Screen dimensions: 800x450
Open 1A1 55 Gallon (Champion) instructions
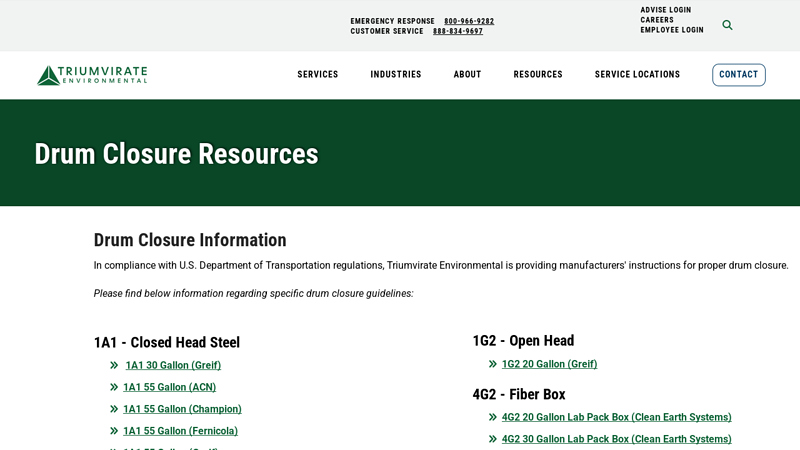[182, 409]
